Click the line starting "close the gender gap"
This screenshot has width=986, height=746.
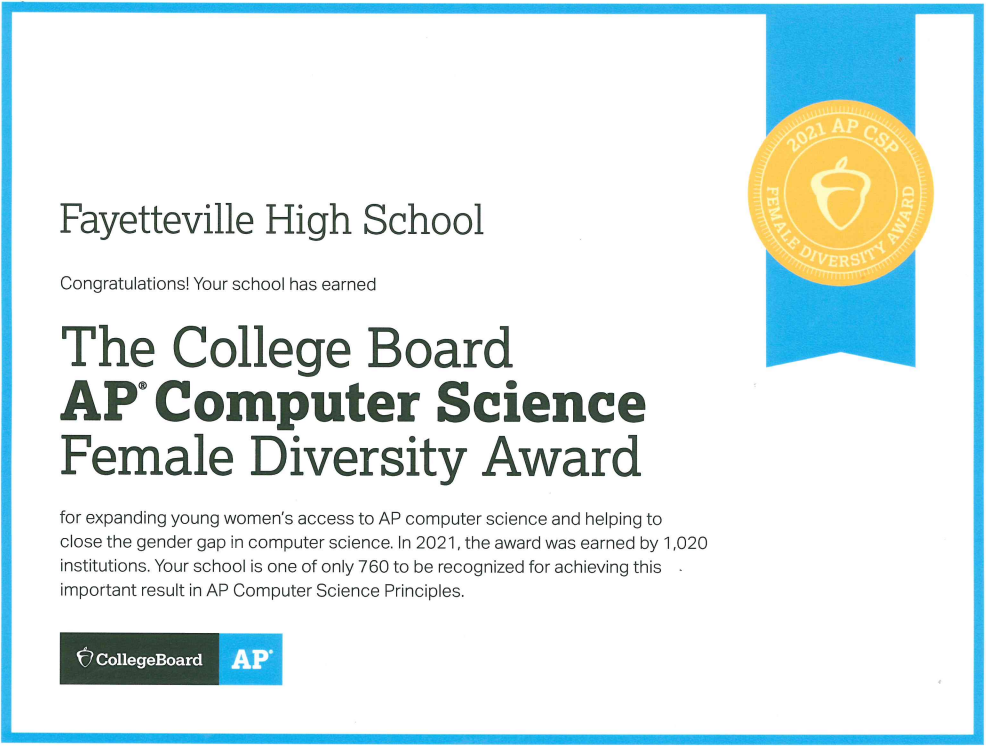(x=384, y=543)
